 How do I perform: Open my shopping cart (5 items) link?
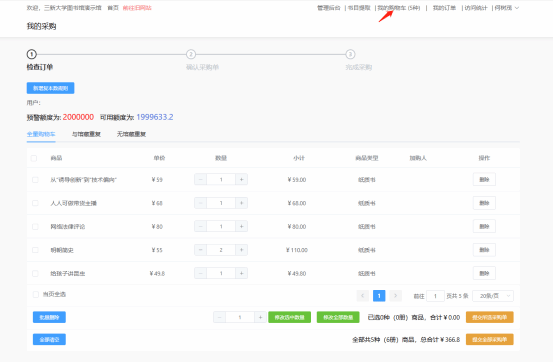pyautogui.click(x=399, y=8)
